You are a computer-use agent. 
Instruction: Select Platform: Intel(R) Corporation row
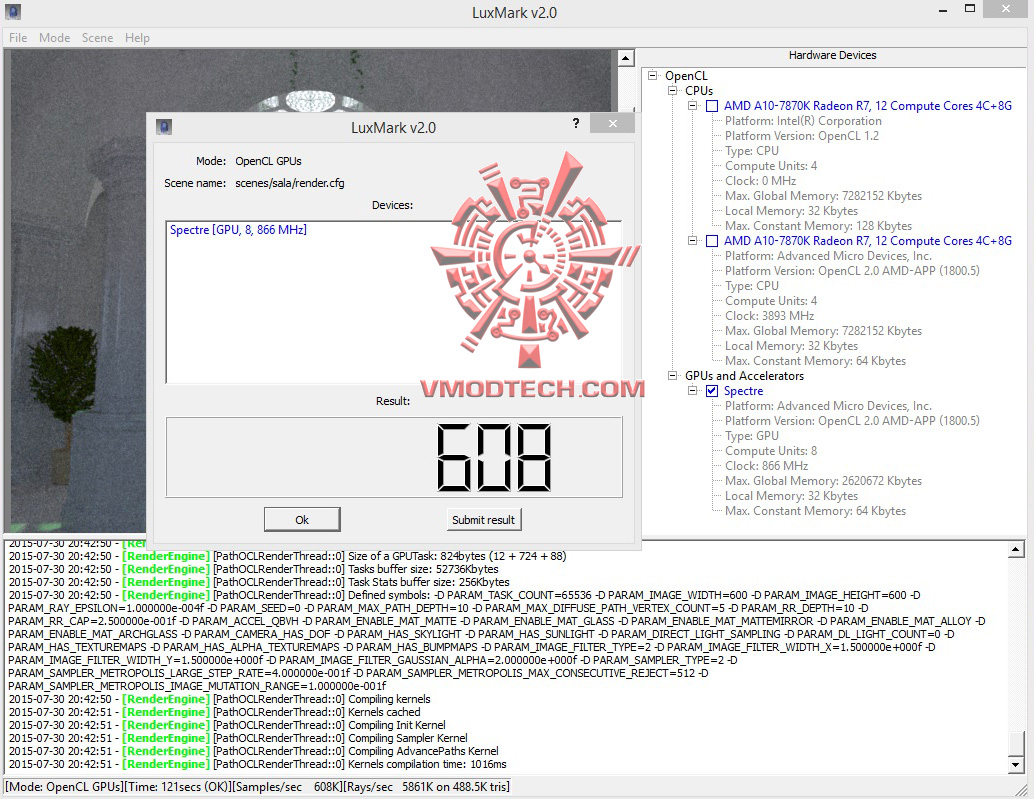click(803, 121)
